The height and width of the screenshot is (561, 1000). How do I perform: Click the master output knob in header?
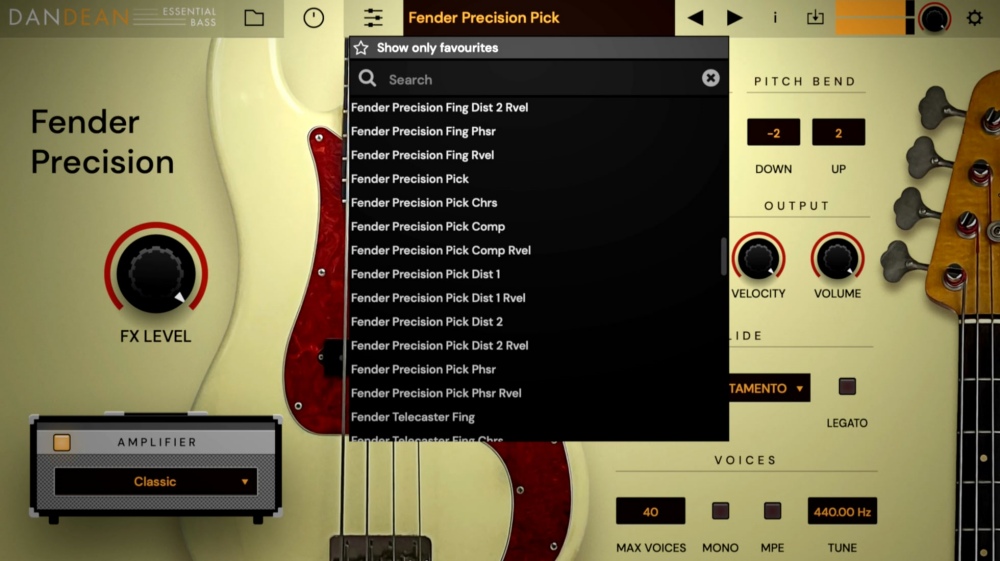pos(934,18)
